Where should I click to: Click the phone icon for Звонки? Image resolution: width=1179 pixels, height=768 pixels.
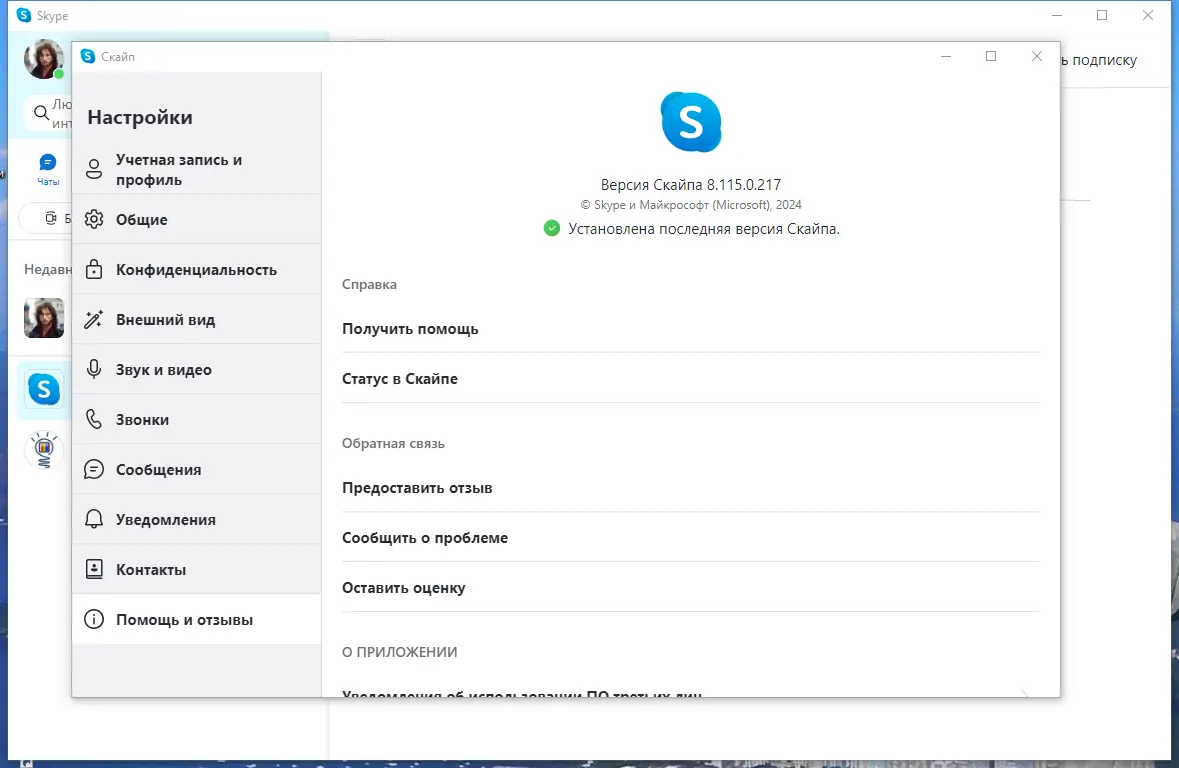pos(94,419)
